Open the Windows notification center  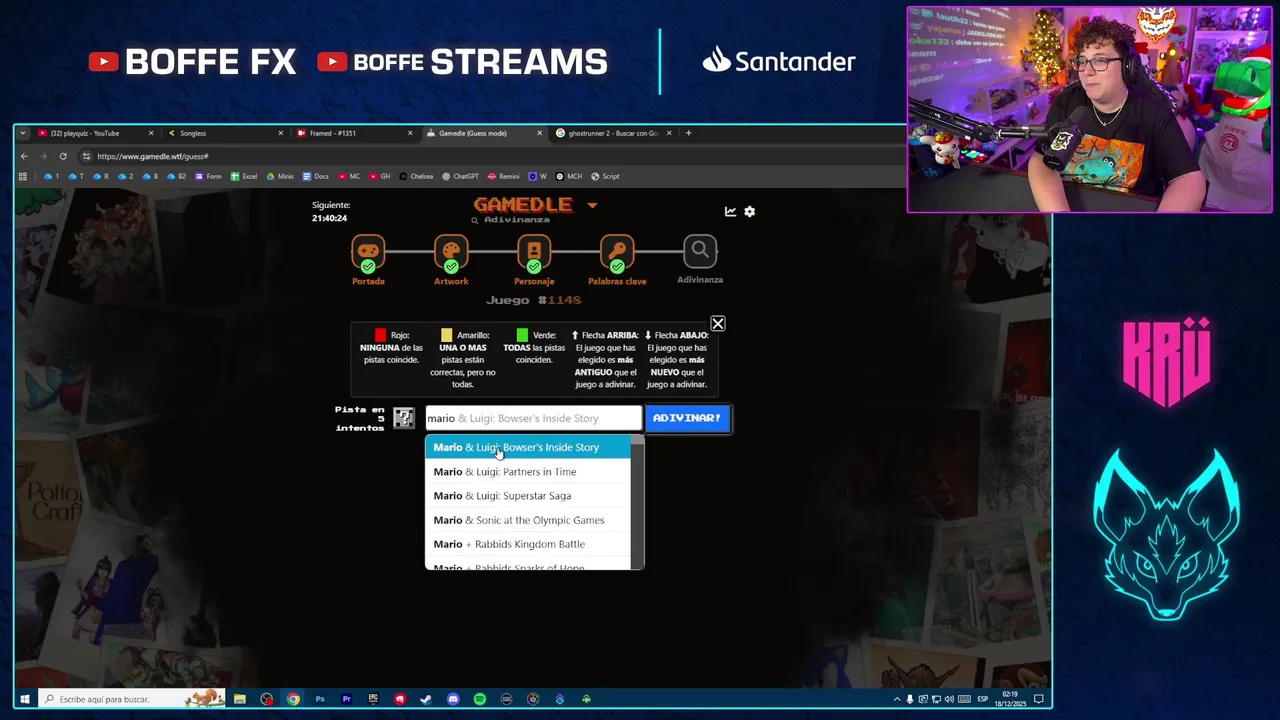point(1039,699)
